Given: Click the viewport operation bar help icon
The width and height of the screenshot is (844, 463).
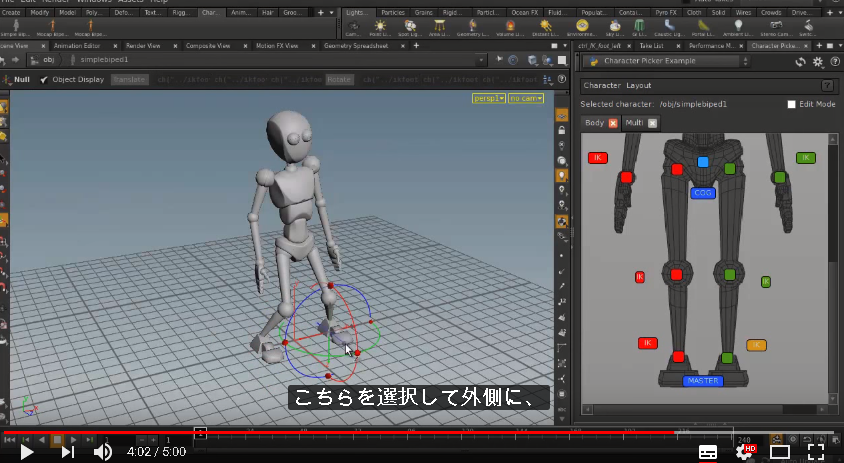Looking at the screenshot, I should (562, 79).
